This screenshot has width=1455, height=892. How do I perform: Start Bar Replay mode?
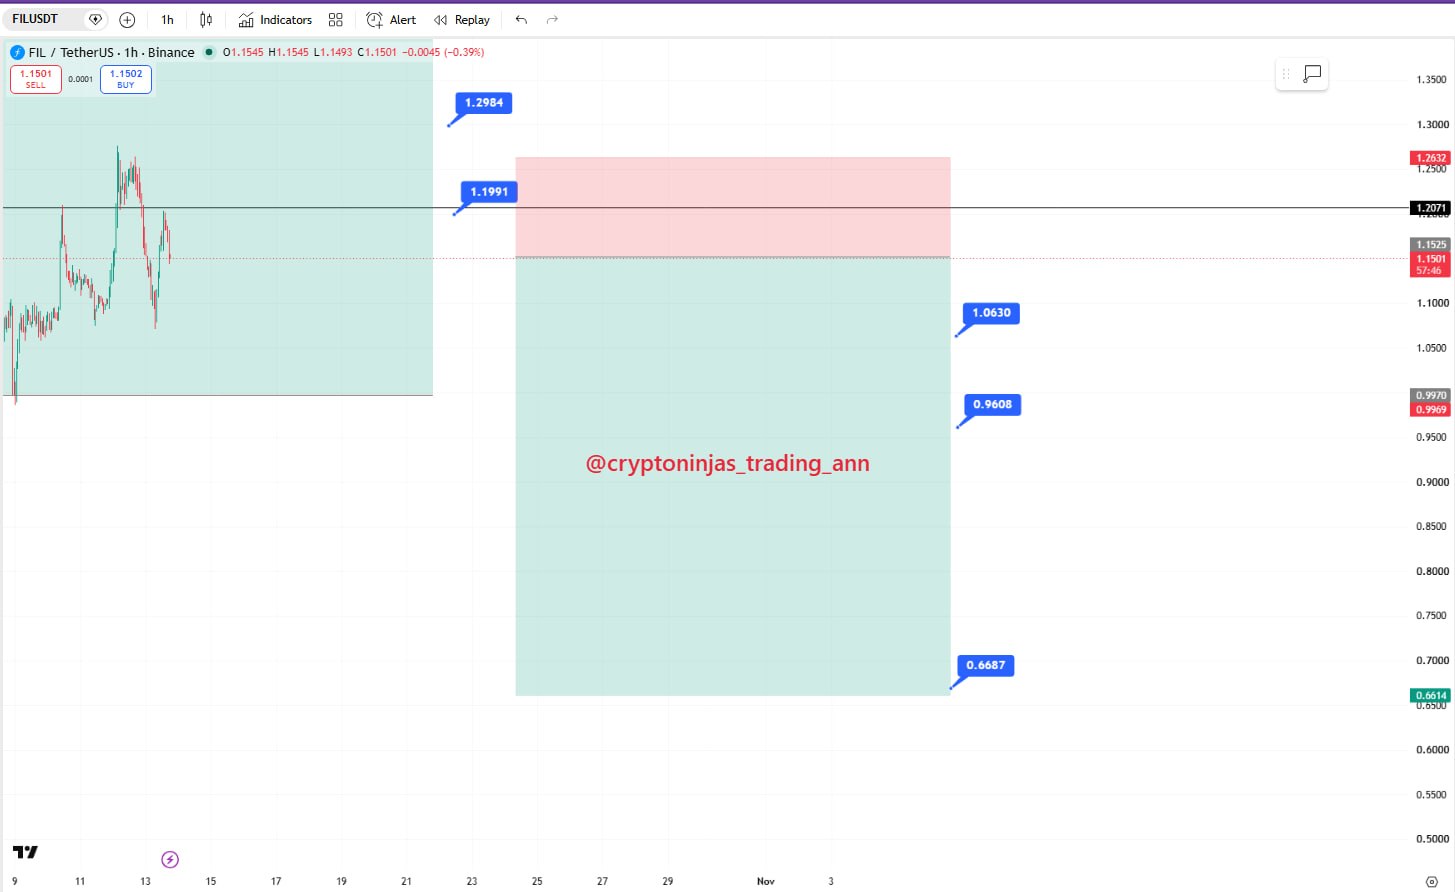click(462, 20)
